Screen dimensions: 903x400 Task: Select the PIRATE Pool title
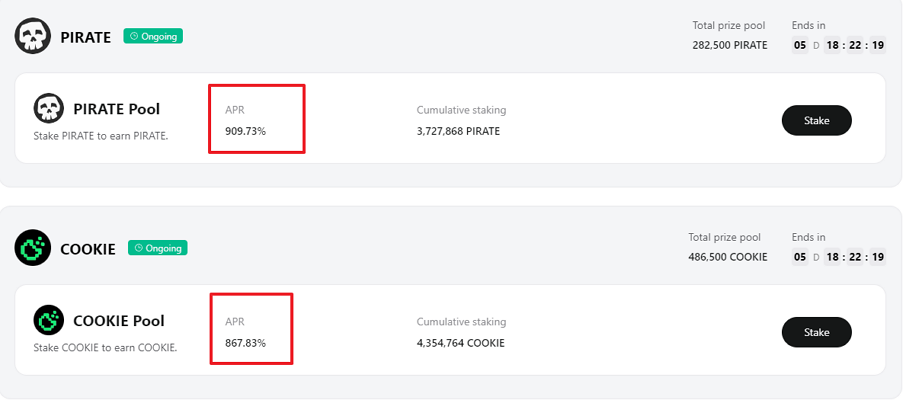117,109
